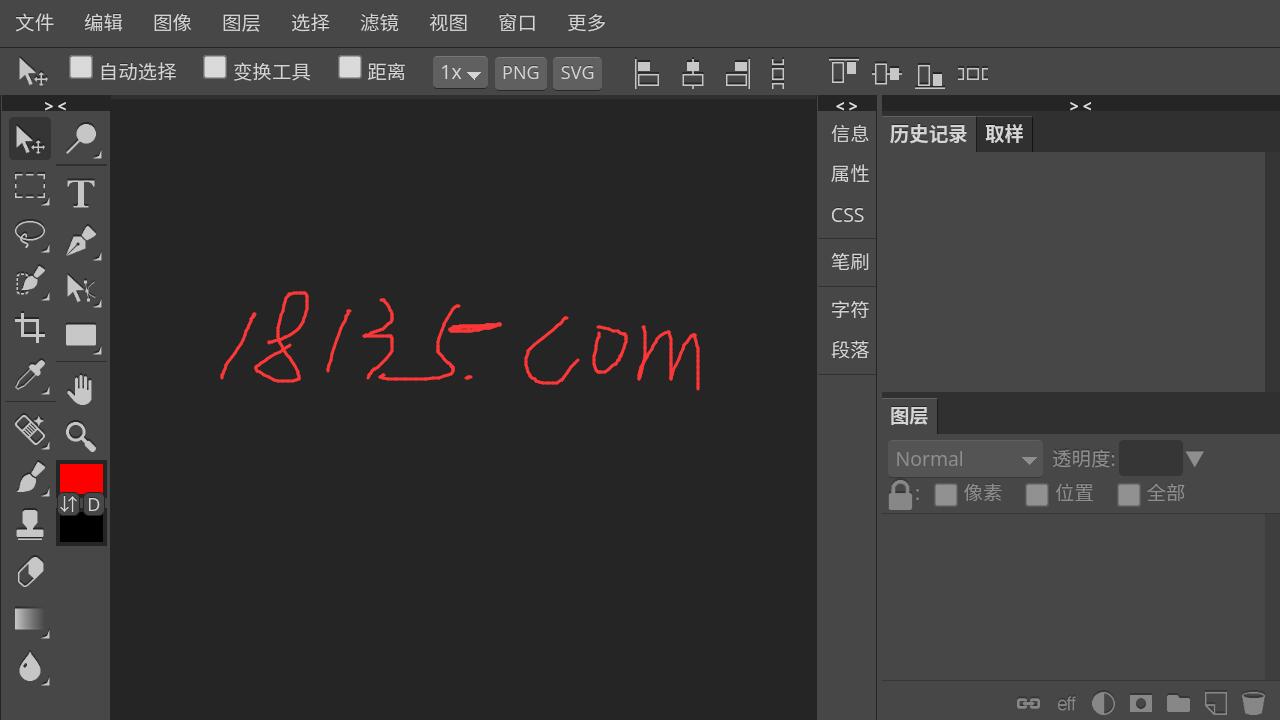Select the Object Selection tool

30,283
